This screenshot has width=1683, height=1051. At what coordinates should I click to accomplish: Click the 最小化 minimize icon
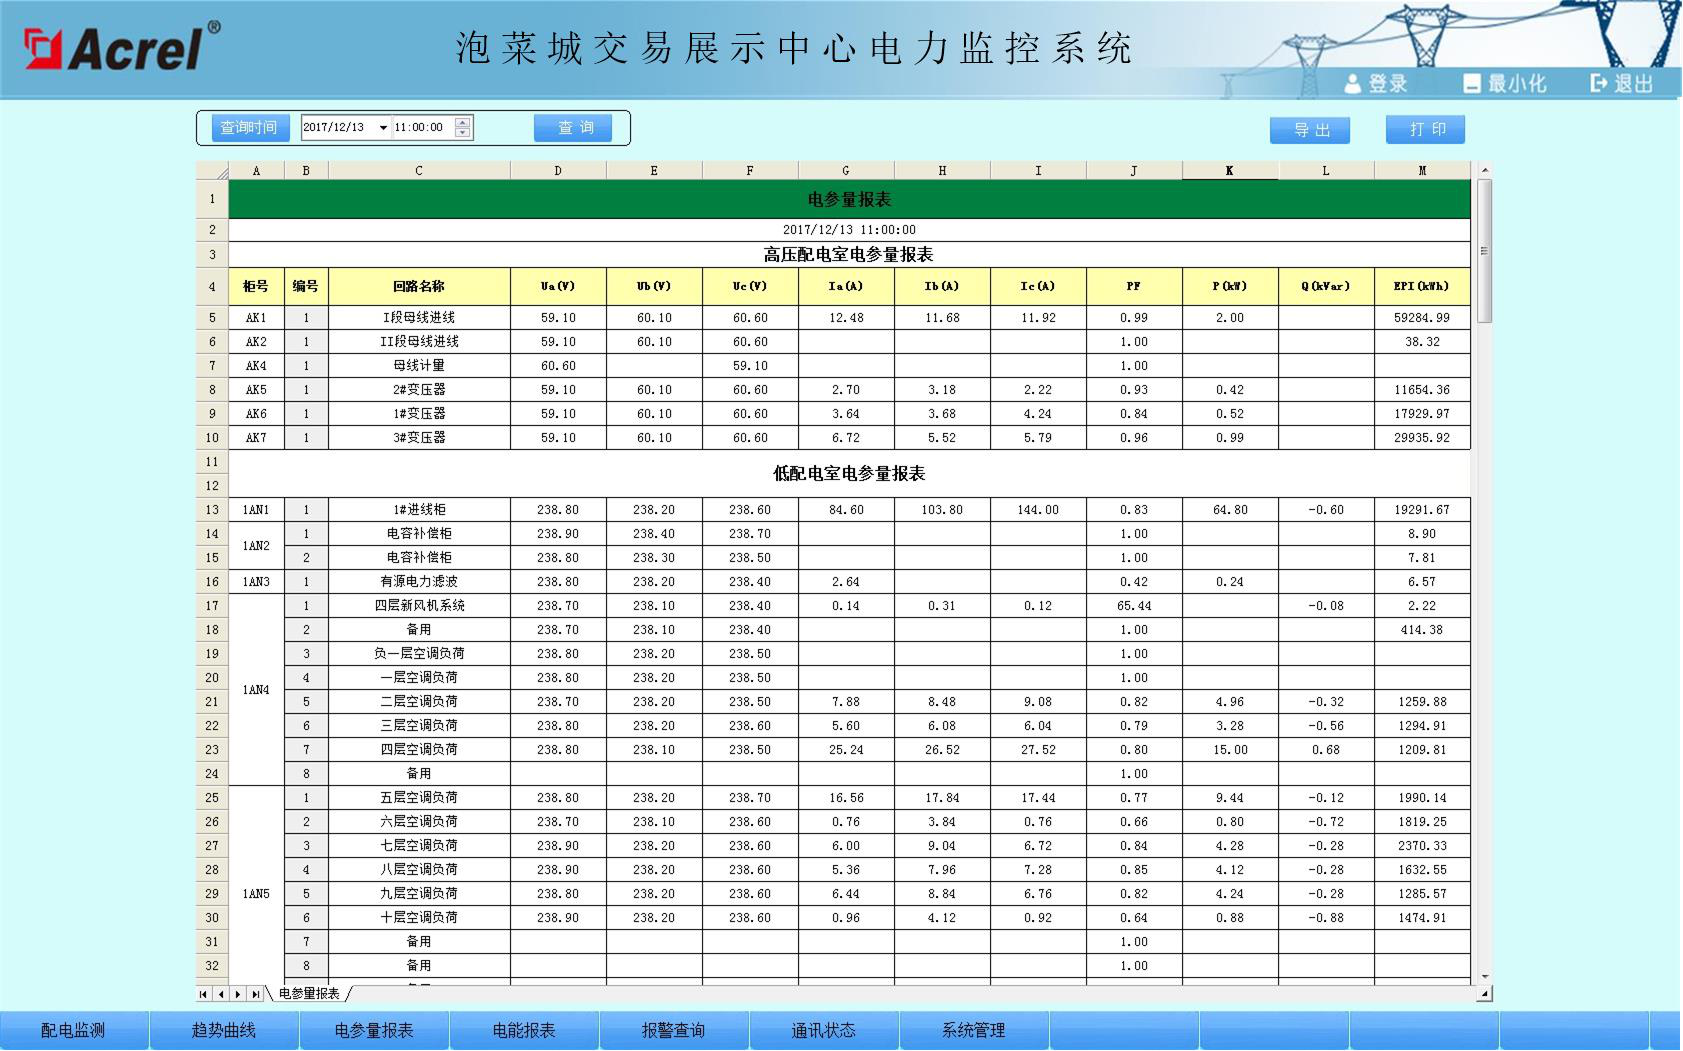(1471, 84)
